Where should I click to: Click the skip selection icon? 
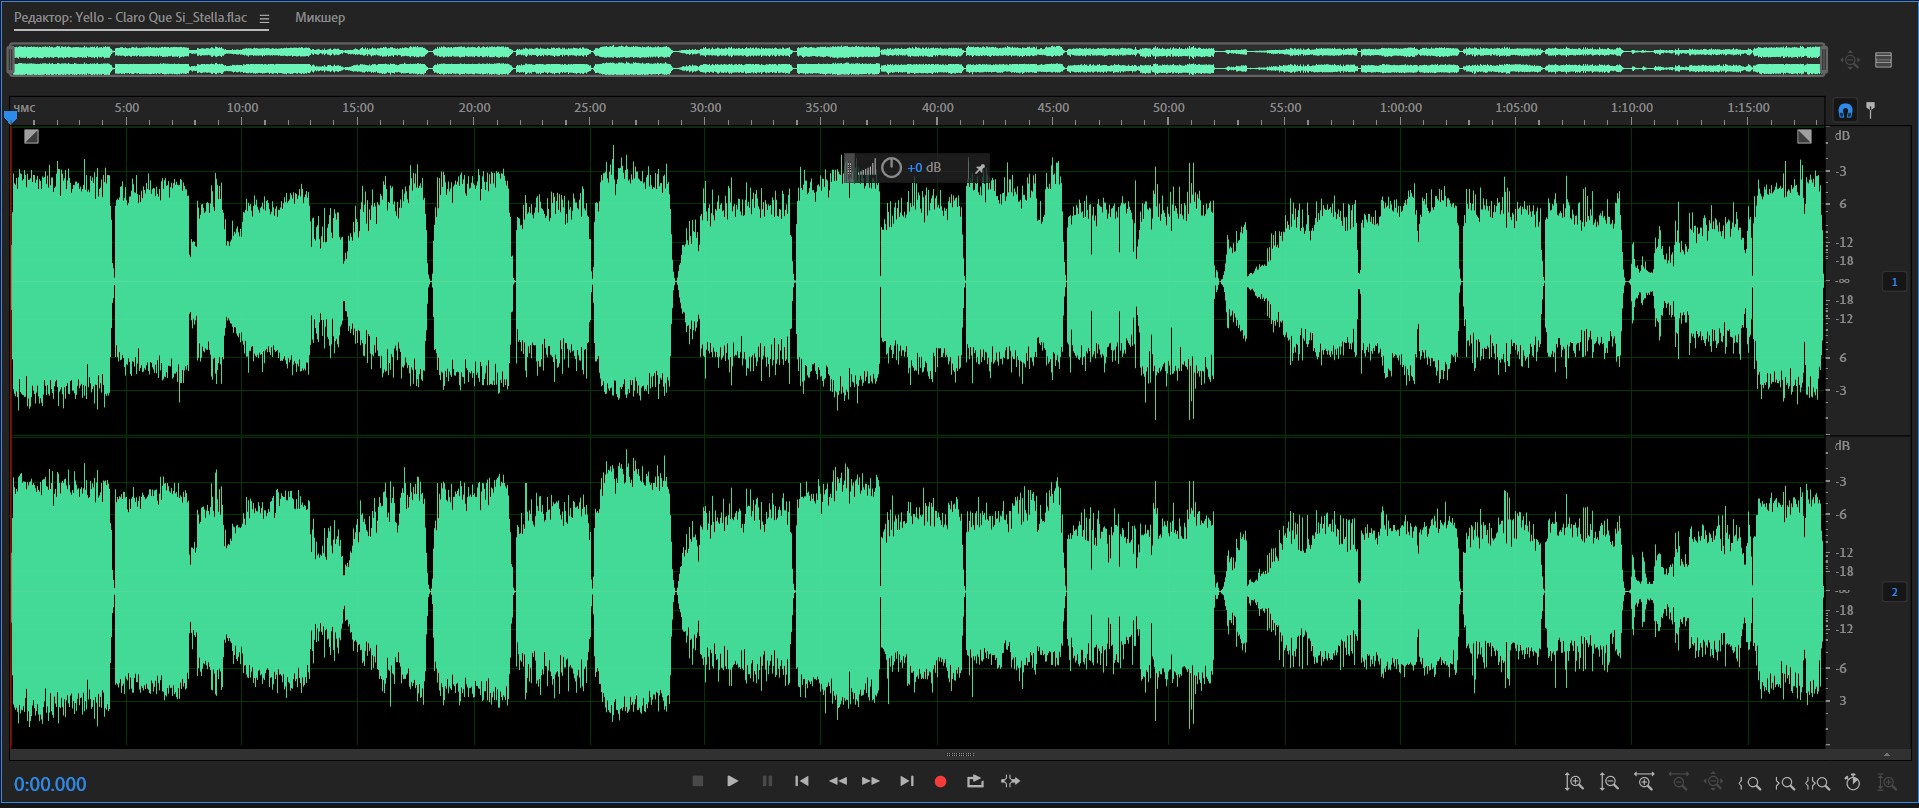tap(1011, 781)
